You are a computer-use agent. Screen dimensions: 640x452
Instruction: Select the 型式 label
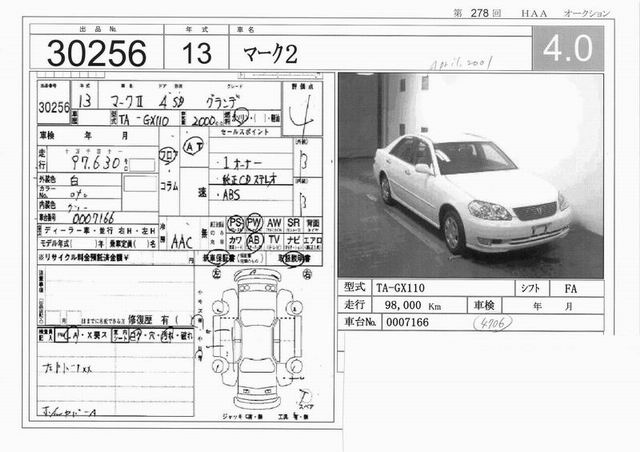354,287
